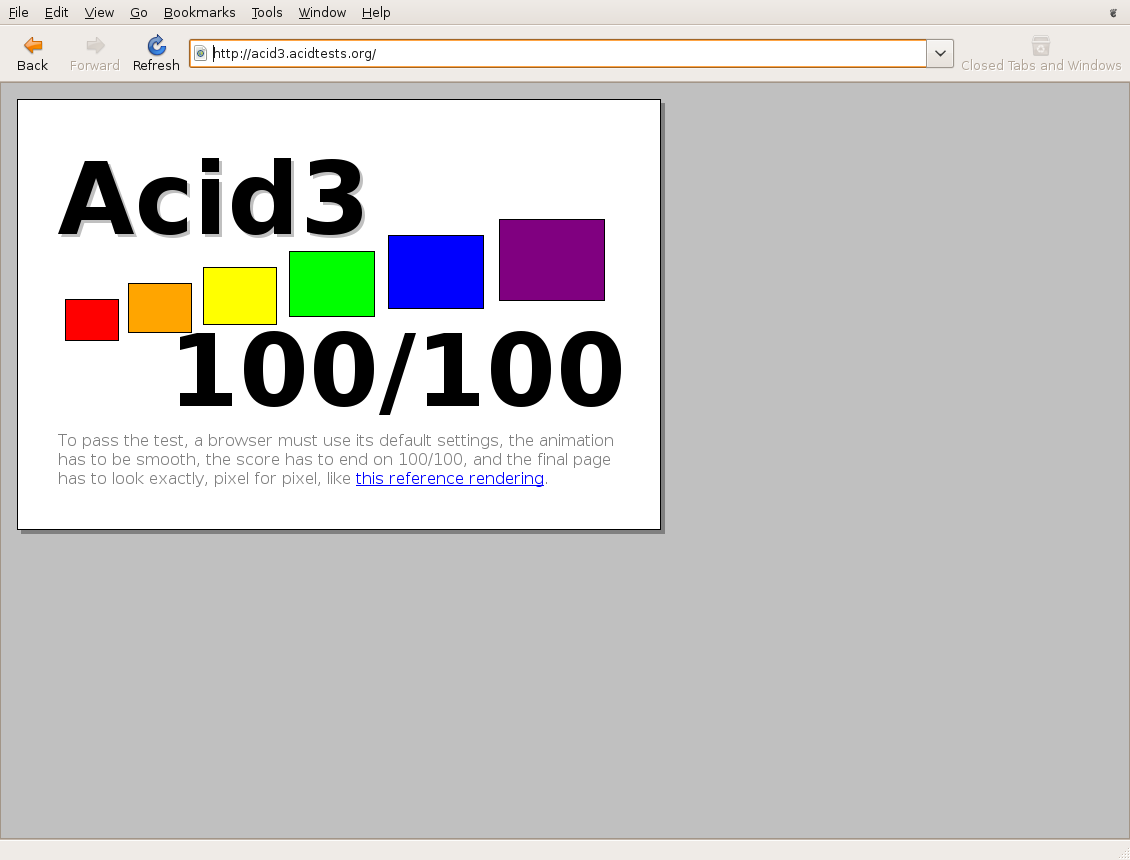The image size is (1130, 860).
Task: Grab the window resize grip corner
Action: coord(1124,854)
